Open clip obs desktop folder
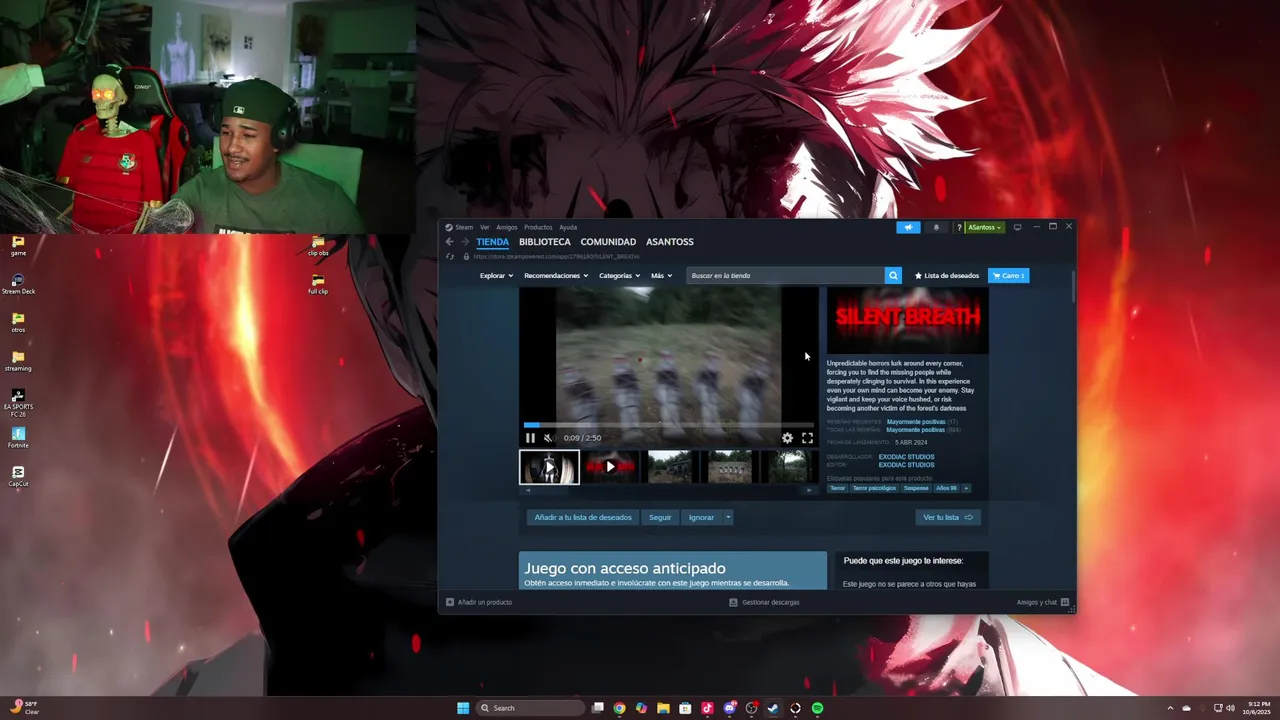Image resolution: width=1280 pixels, height=720 pixels. (318, 246)
